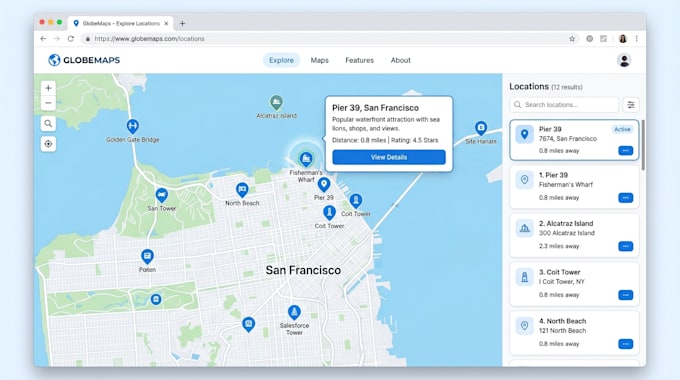Select the Golden Gate Bridge map pin
The height and width of the screenshot is (380, 680).
click(x=133, y=126)
